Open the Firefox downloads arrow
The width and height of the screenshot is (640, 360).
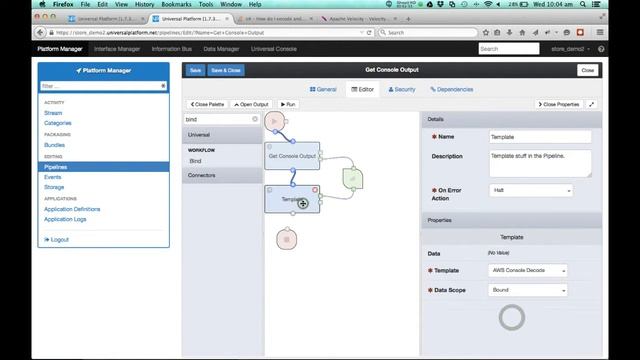tap(509, 32)
